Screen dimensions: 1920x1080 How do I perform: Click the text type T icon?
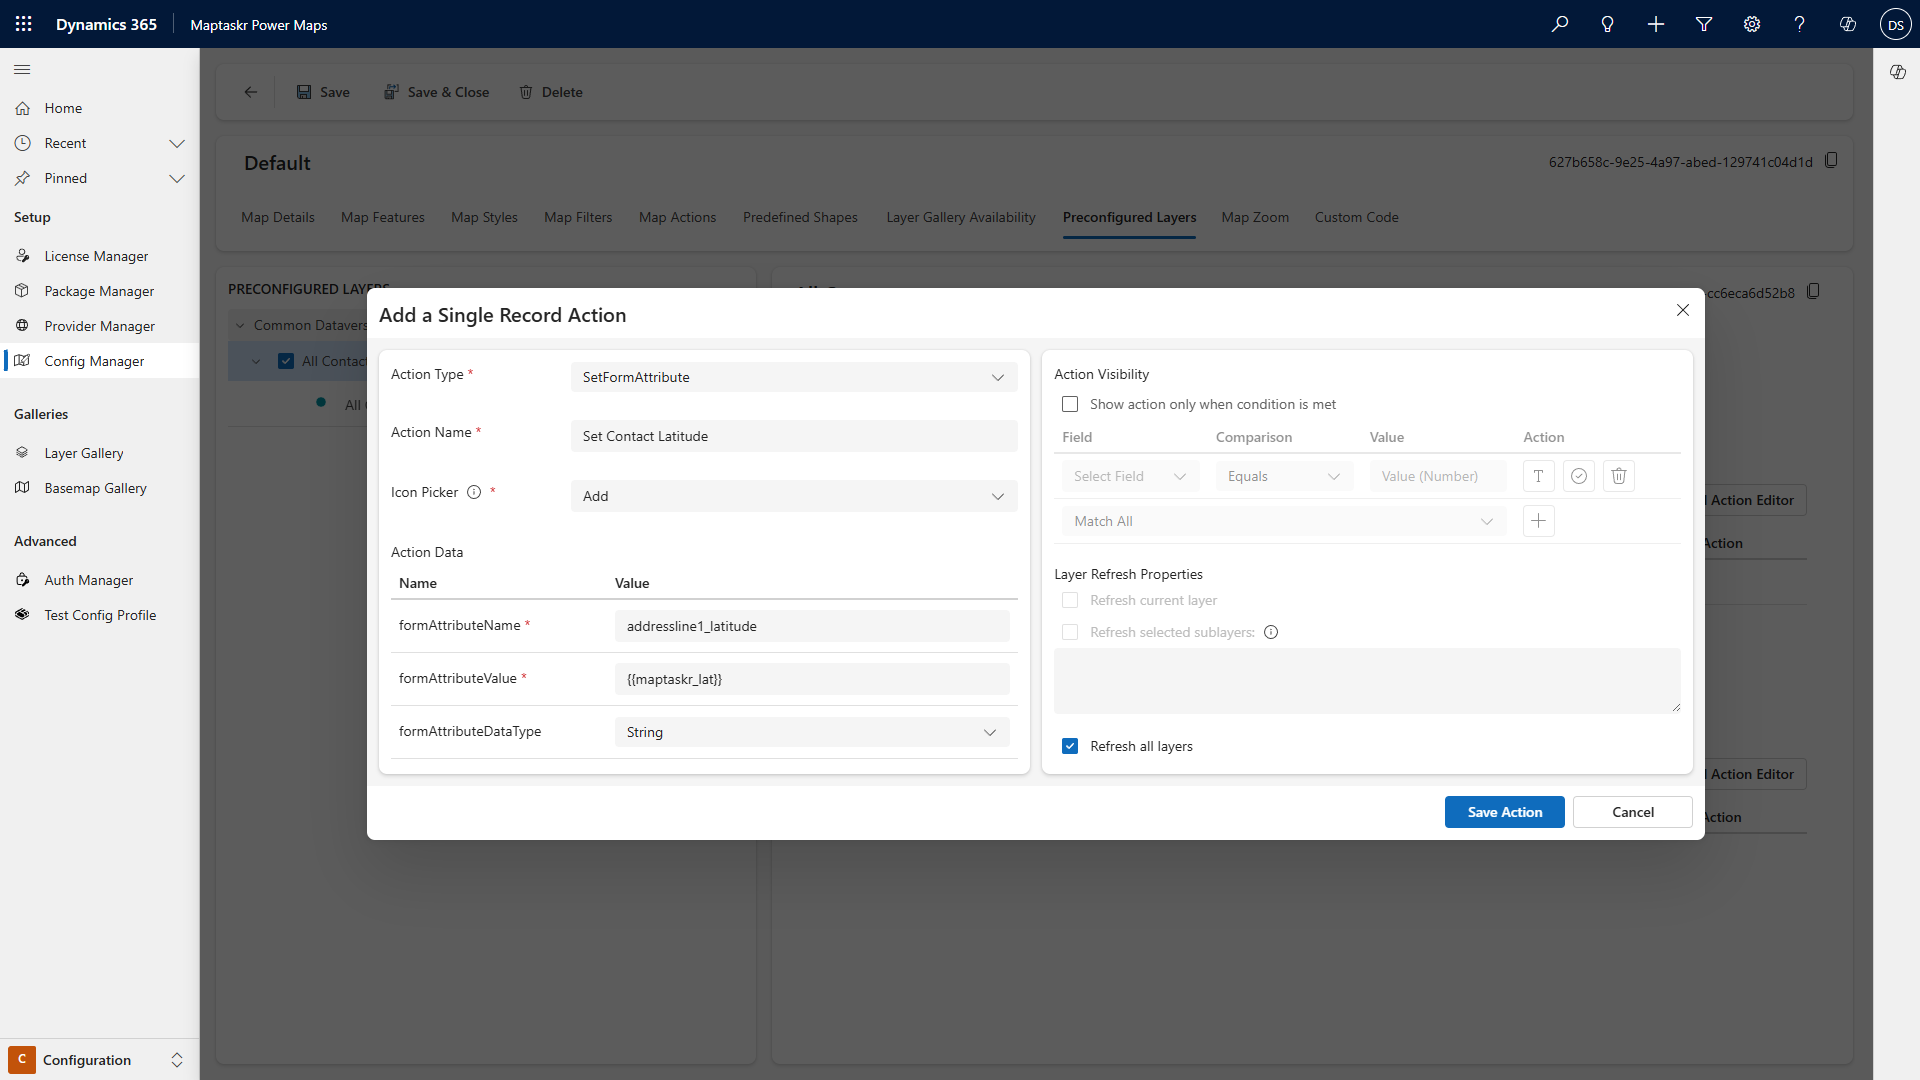pyautogui.click(x=1538, y=476)
